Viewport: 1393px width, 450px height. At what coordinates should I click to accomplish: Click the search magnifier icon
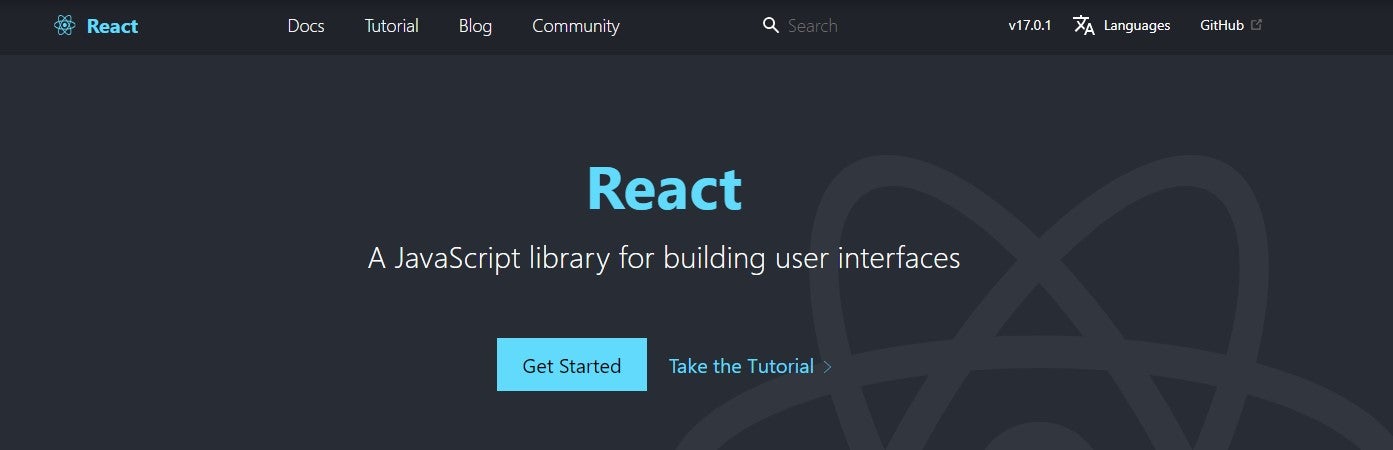(x=770, y=25)
